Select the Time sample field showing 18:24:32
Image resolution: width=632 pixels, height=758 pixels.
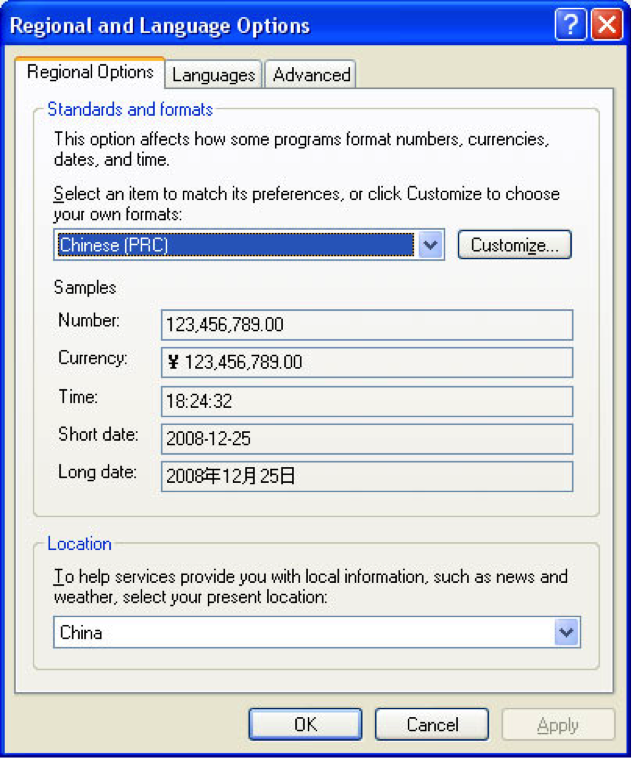pyautogui.click(x=366, y=401)
